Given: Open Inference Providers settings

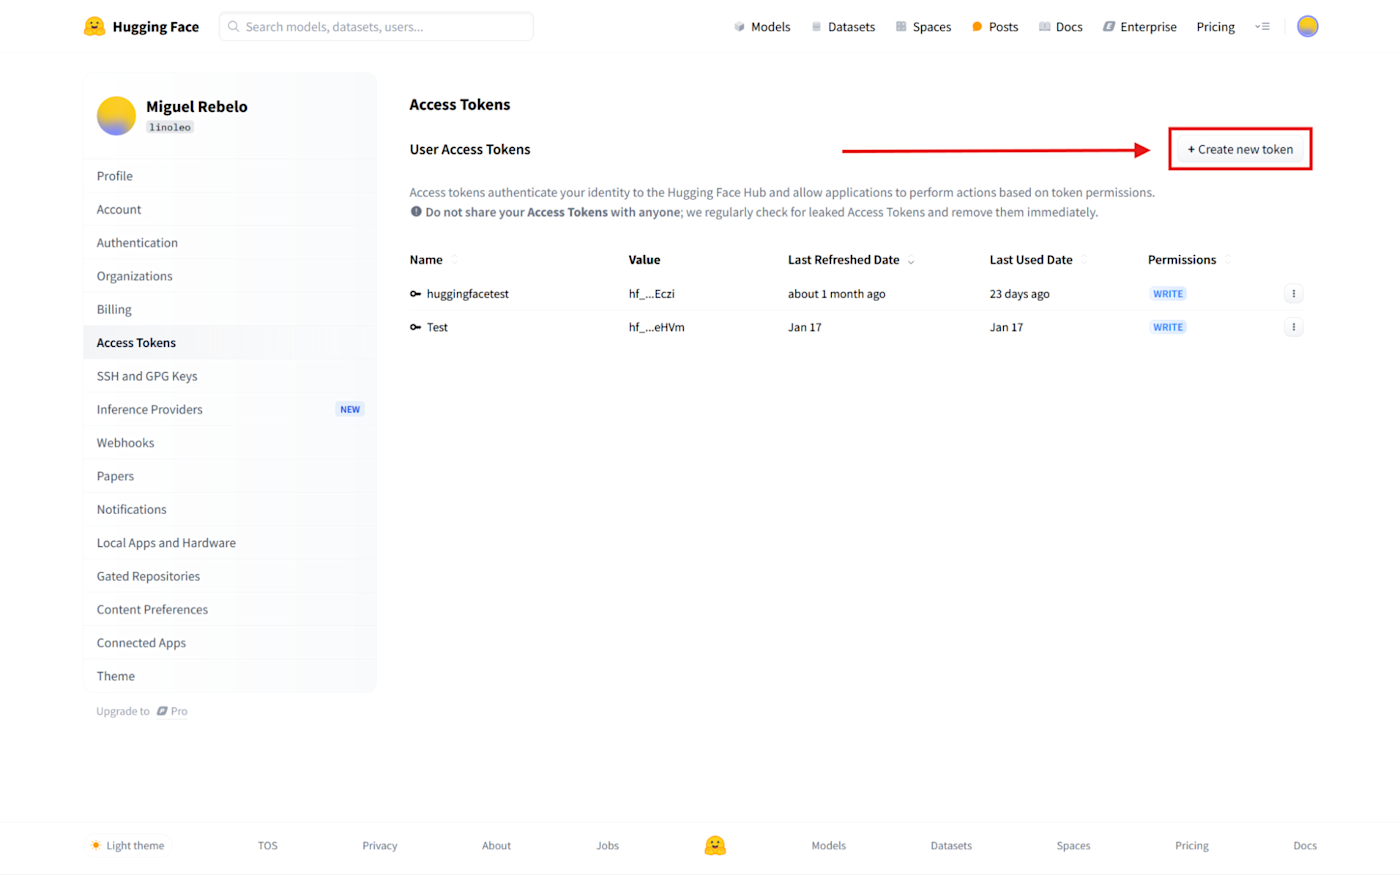Looking at the screenshot, I should point(230,409).
